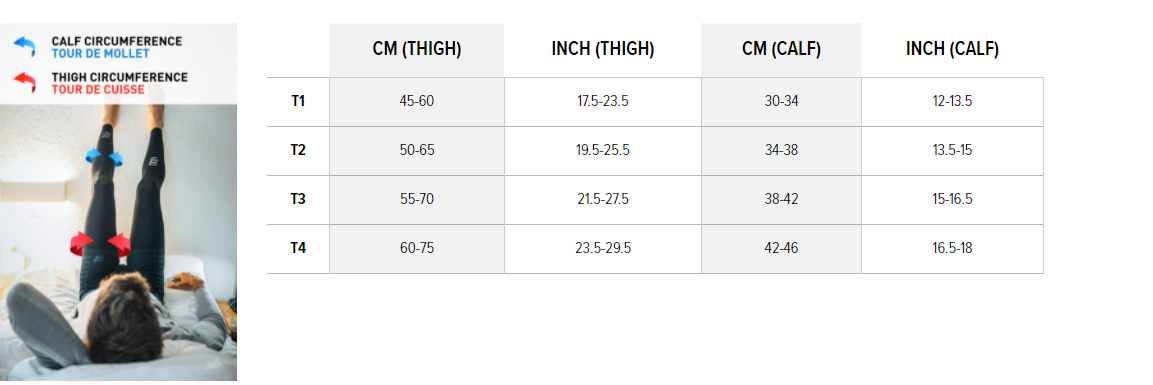The width and height of the screenshot is (1153, 385).
Task: Click the T3 size row label
Action: (x=298, y=200)
